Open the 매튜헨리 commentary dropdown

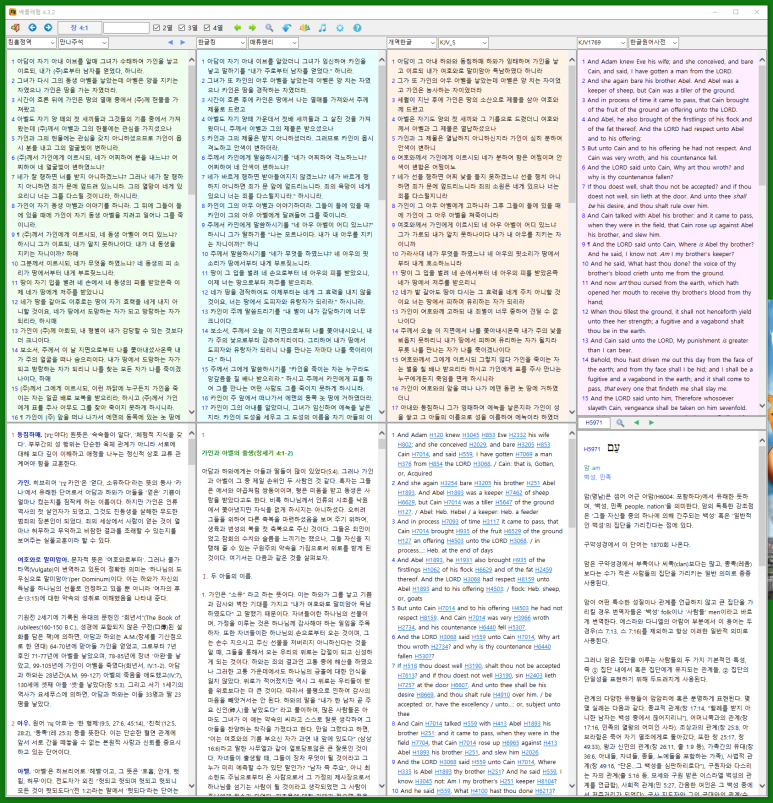[273, 43]
